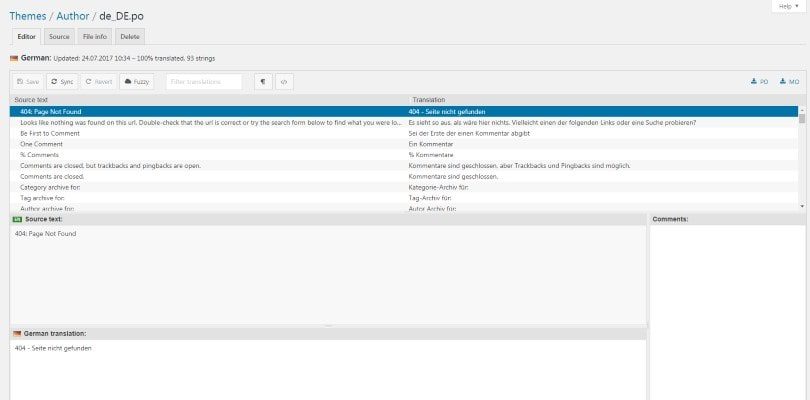
Task: Open the Help dropdown
Action: [x=788, y=6]
